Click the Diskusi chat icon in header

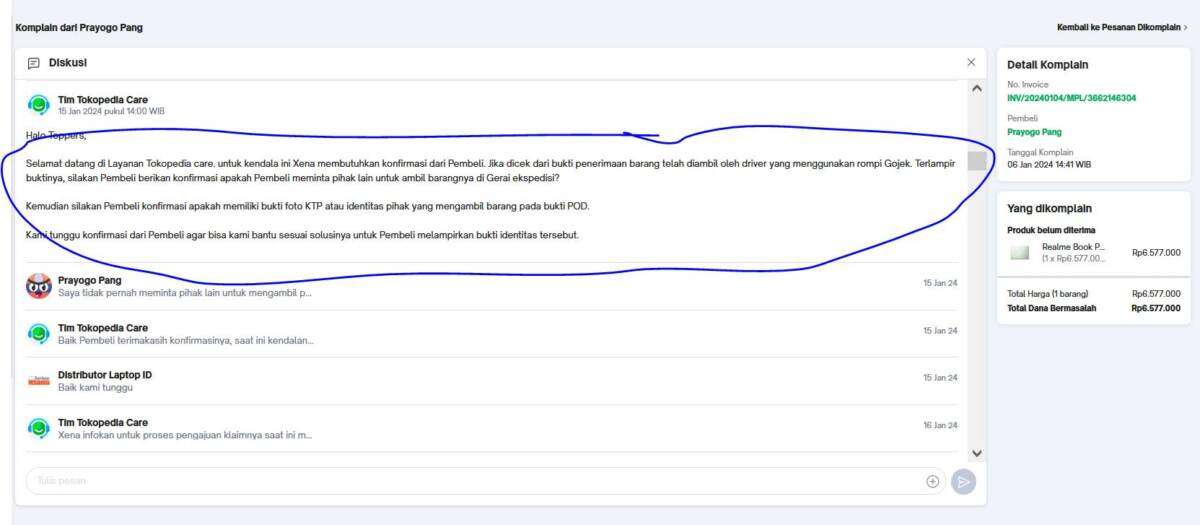click(34, 63)
